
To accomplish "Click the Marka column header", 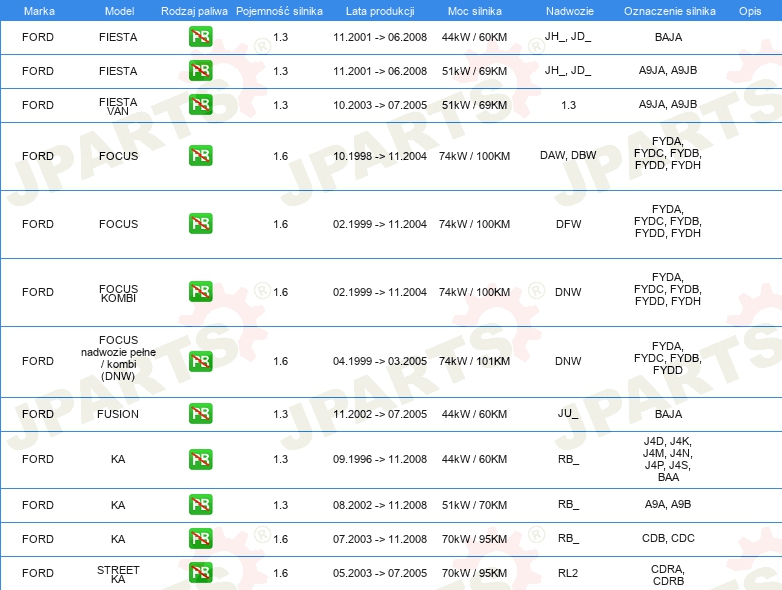I will pyautogui.click(x=39, y=11).
